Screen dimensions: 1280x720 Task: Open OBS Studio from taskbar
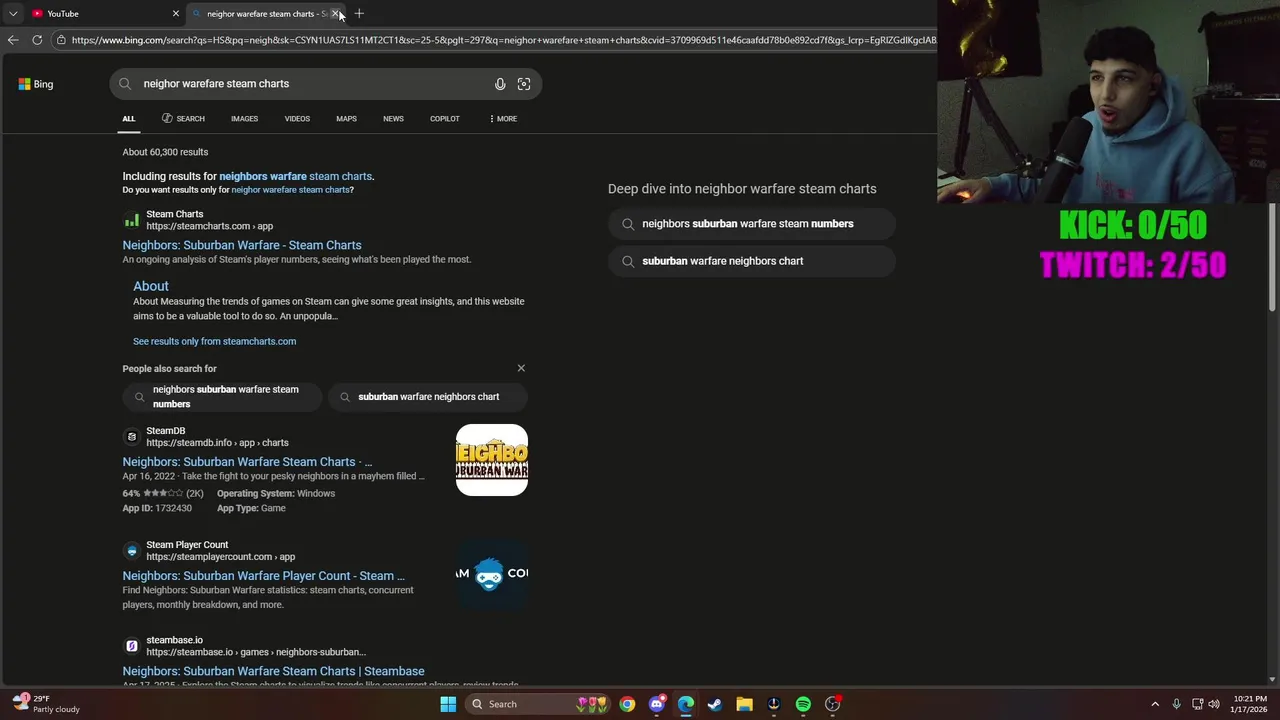[832, 704]
